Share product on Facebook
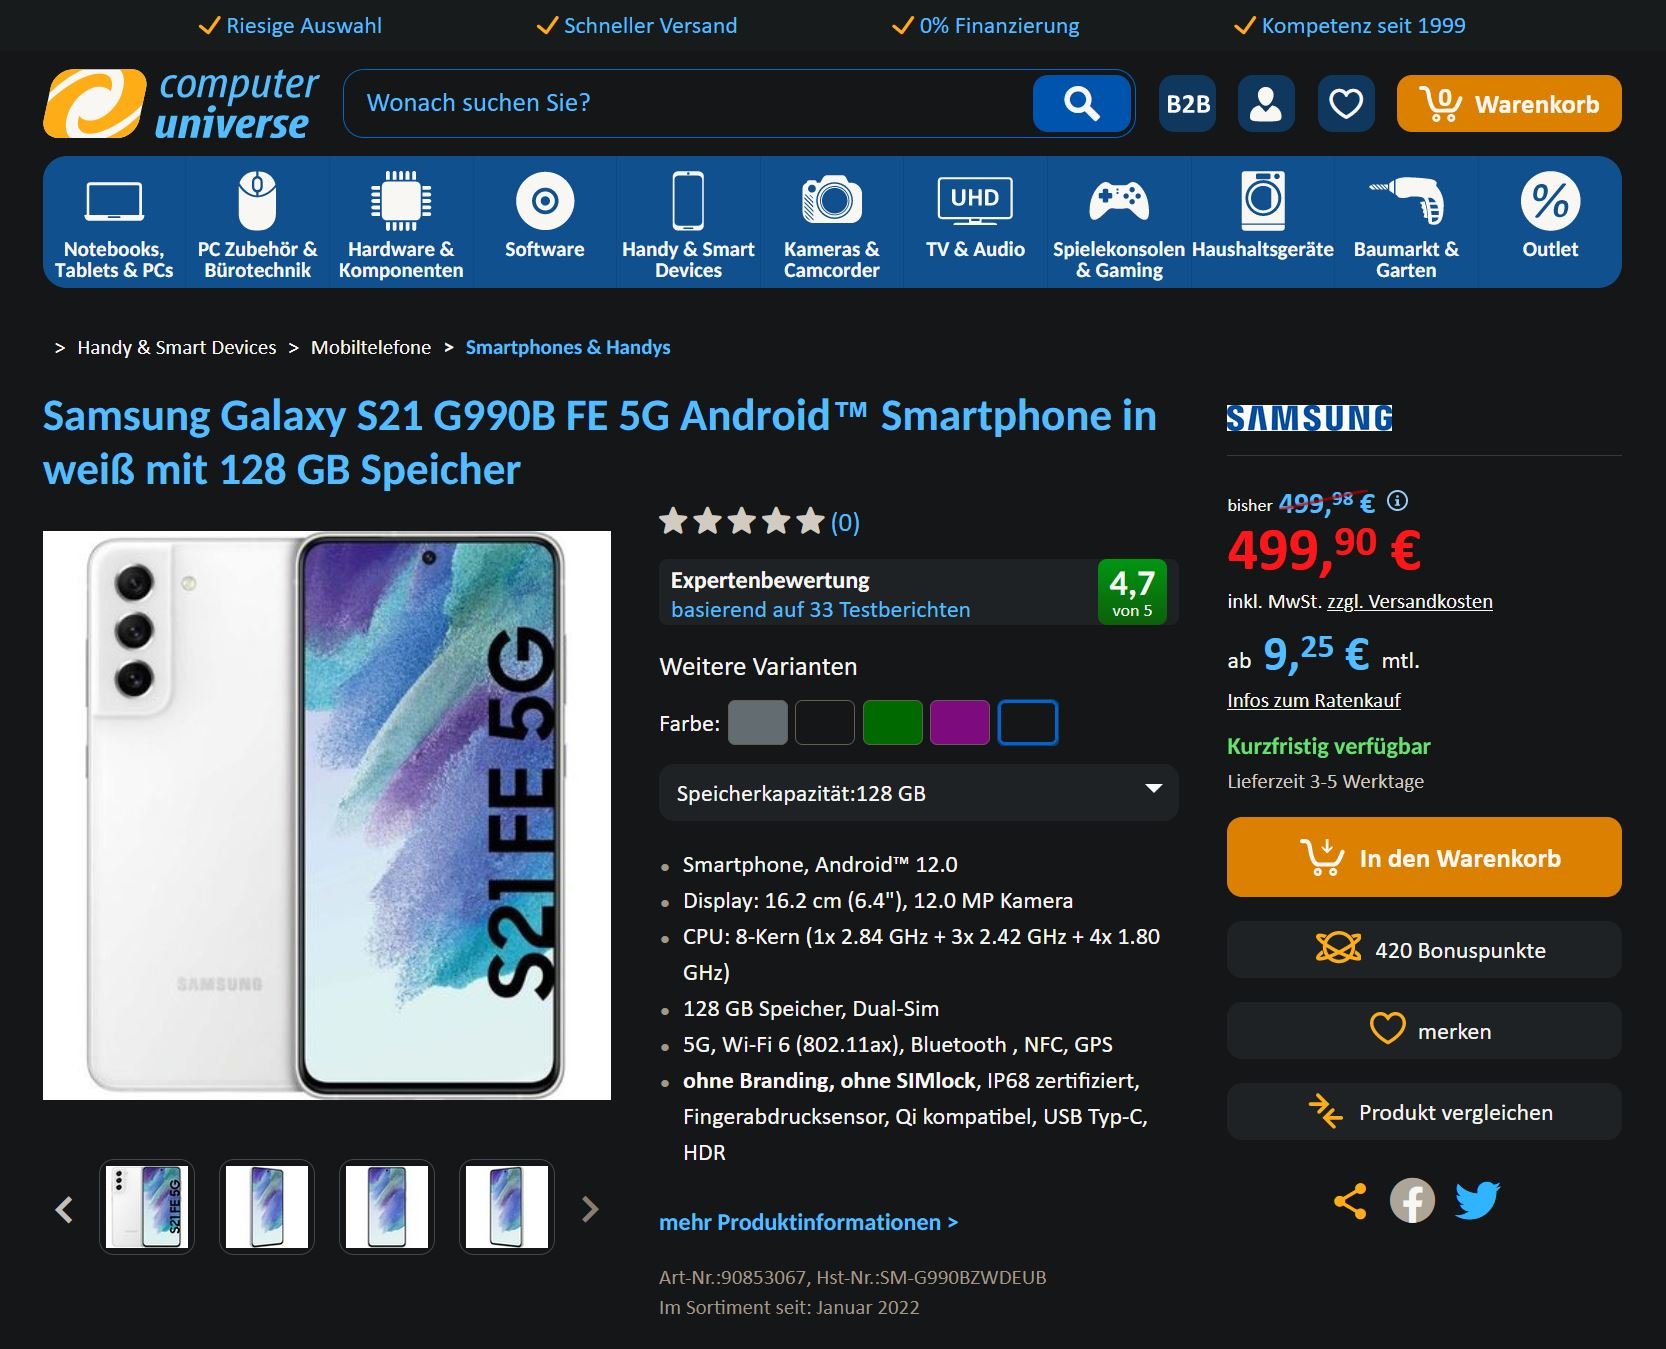1666x1349 pixels. 1412,1201
